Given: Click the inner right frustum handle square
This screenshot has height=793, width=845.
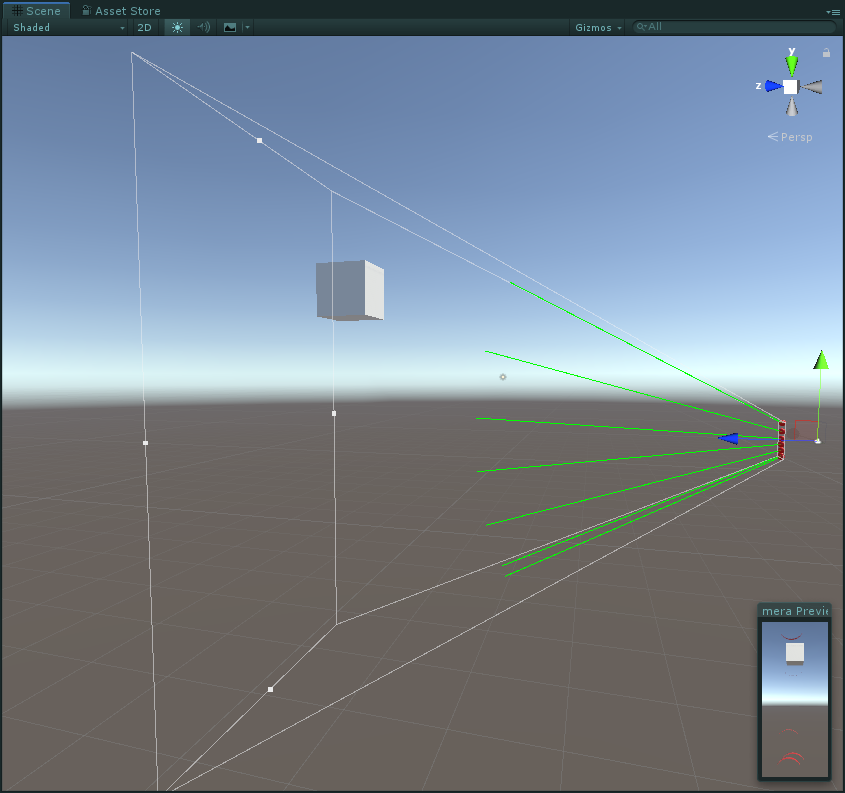Looking at the screenshot, I should 334,414.
